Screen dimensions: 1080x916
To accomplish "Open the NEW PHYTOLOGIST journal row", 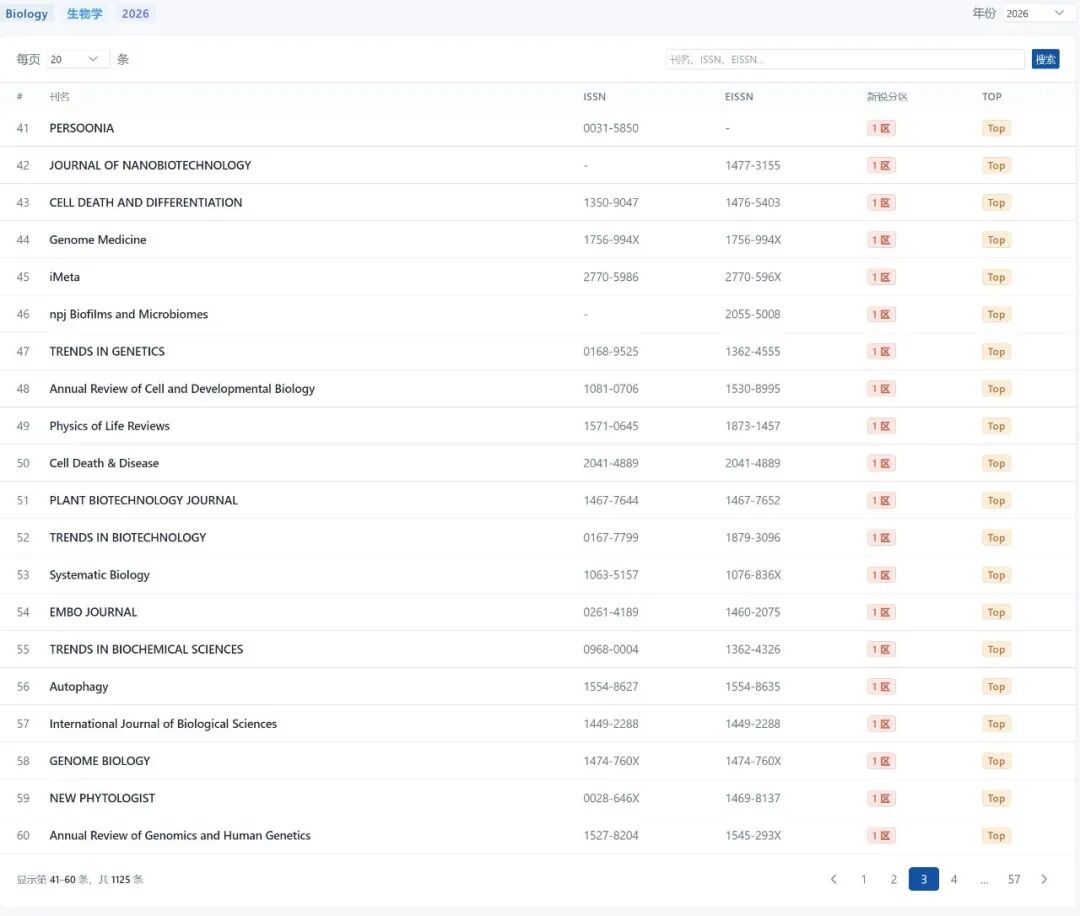I will (102, 798).
